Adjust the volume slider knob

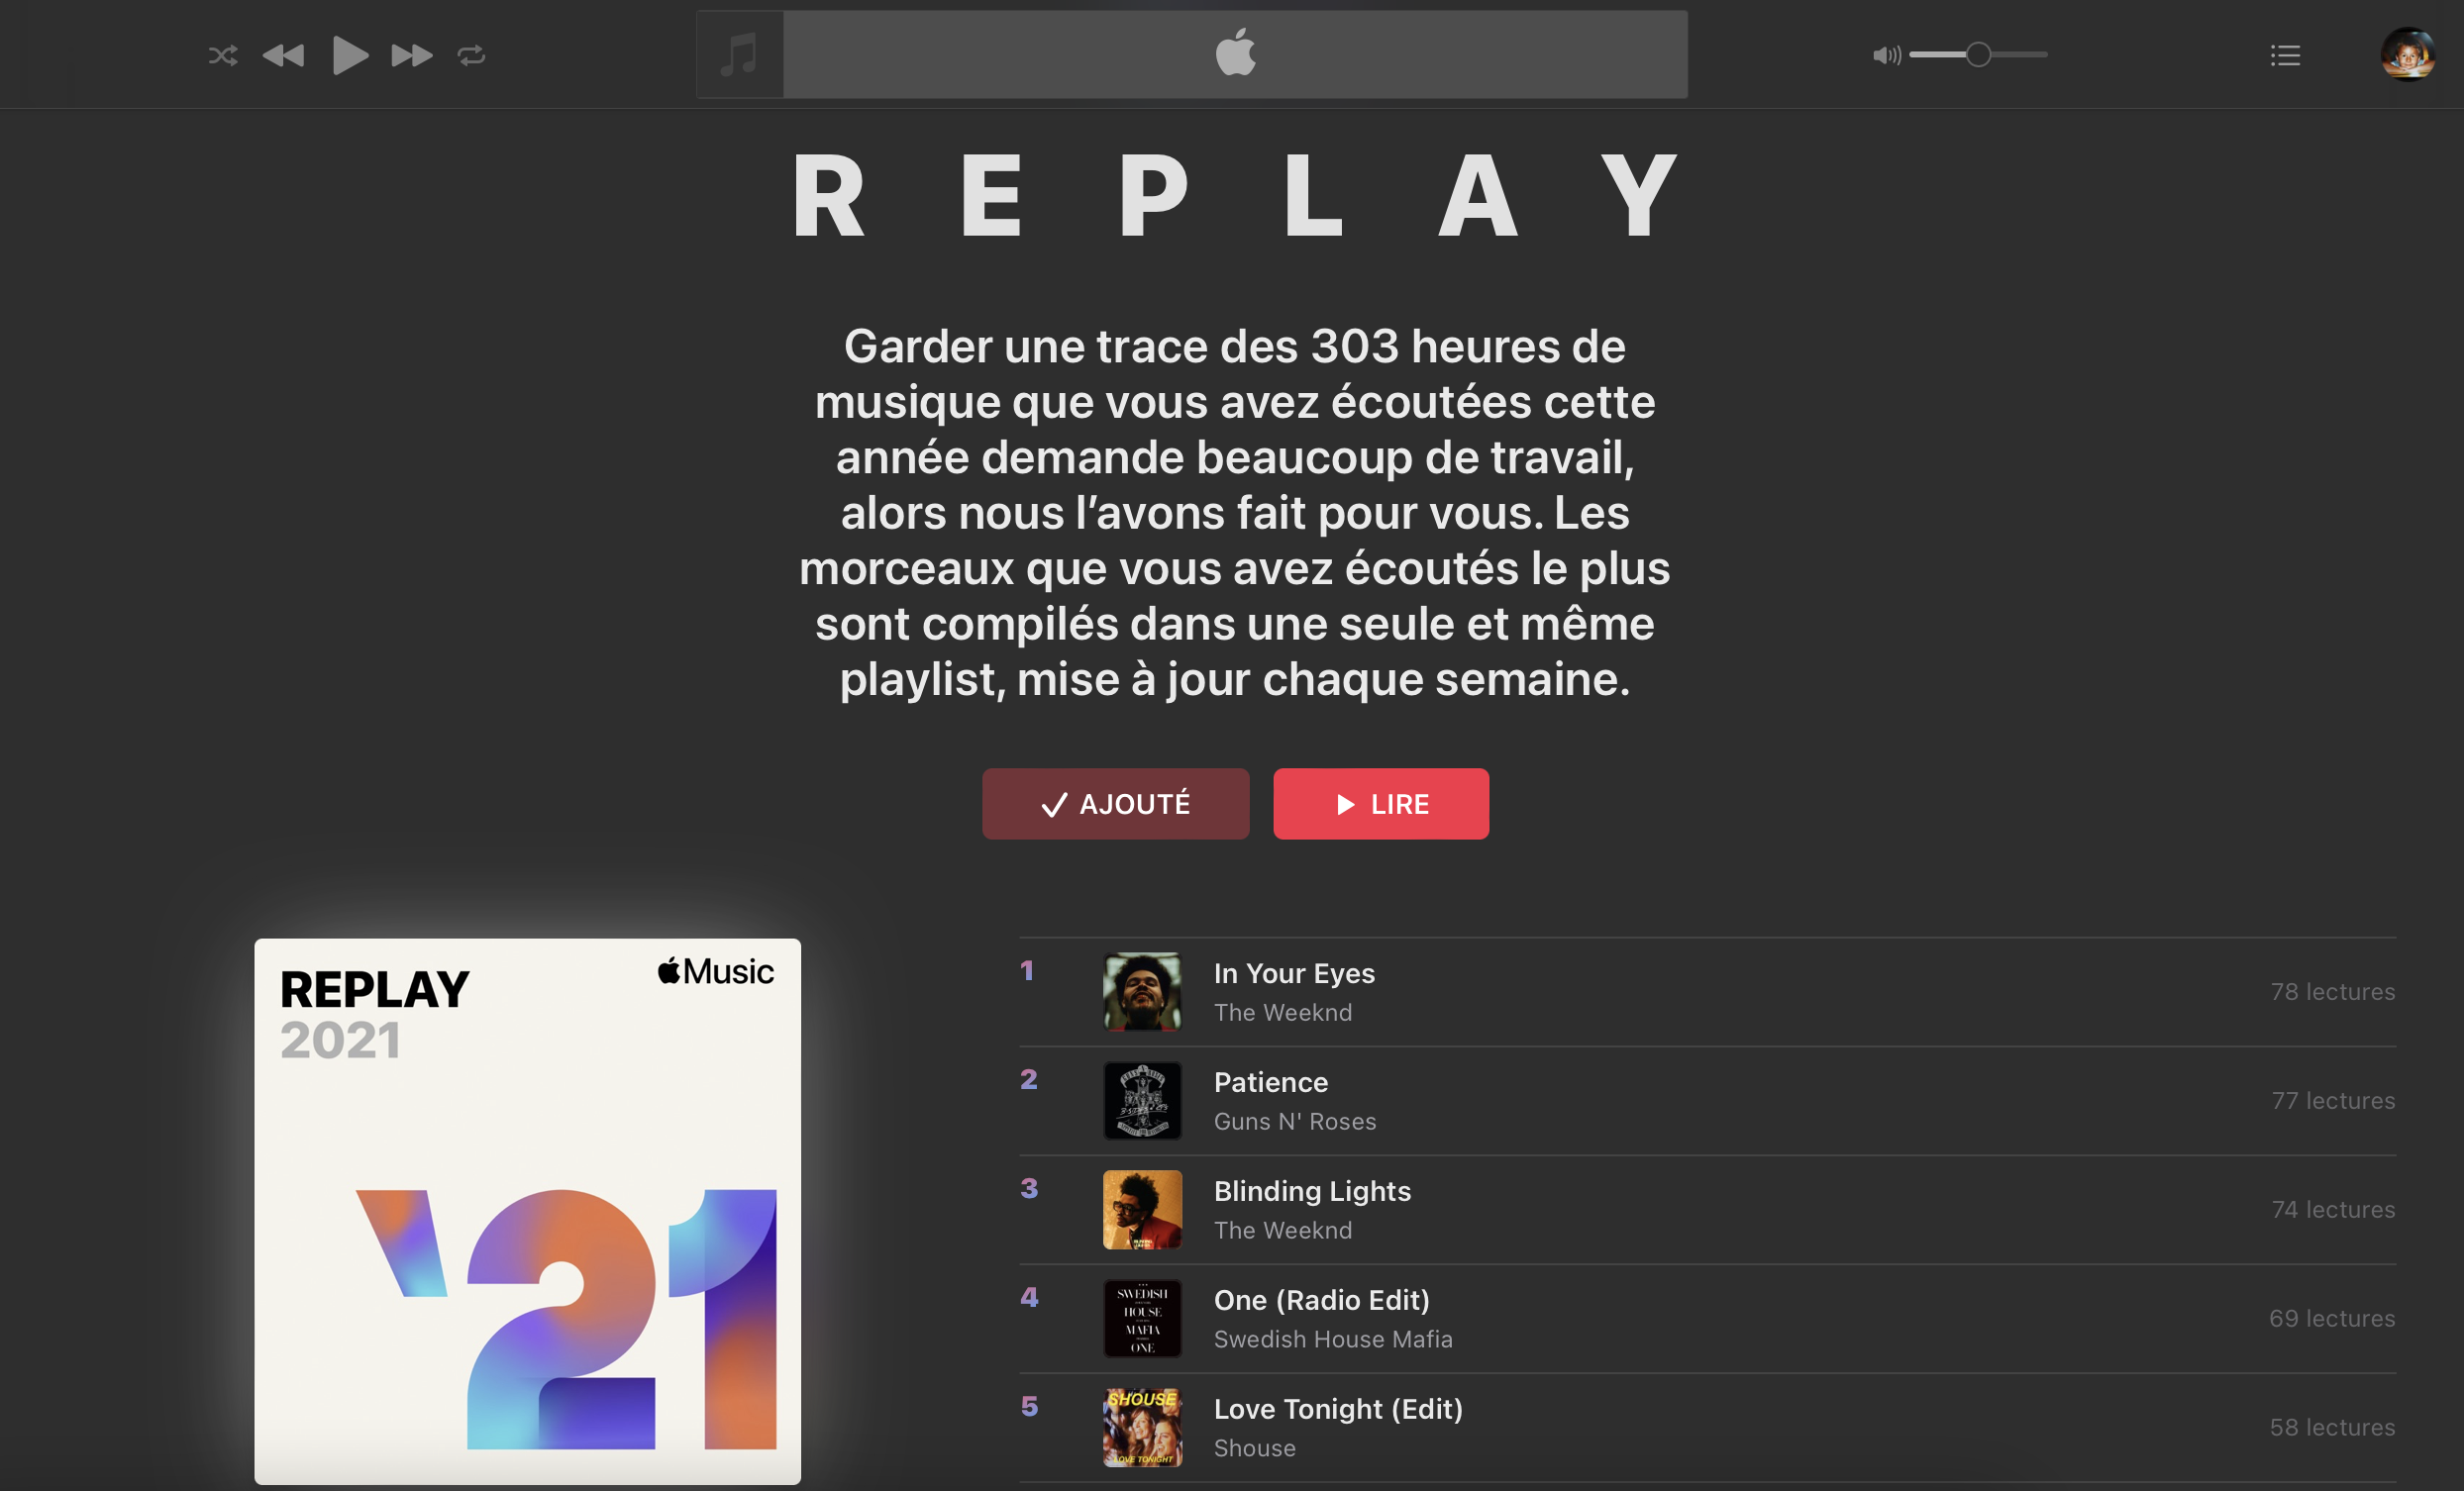pyautogui.click(x=1978, y=54)
